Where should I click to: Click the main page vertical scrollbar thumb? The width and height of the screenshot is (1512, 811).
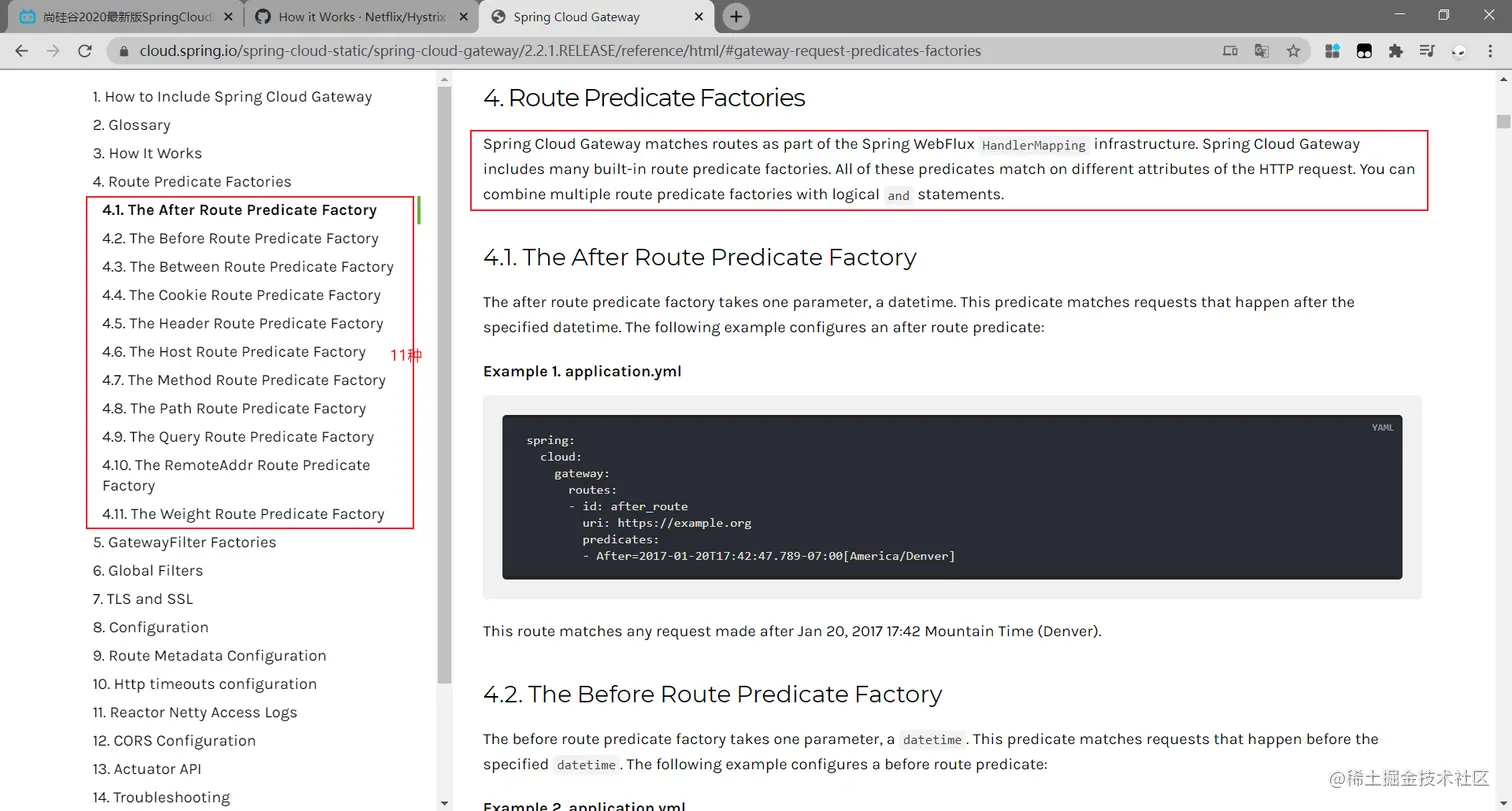(1503, 122)
